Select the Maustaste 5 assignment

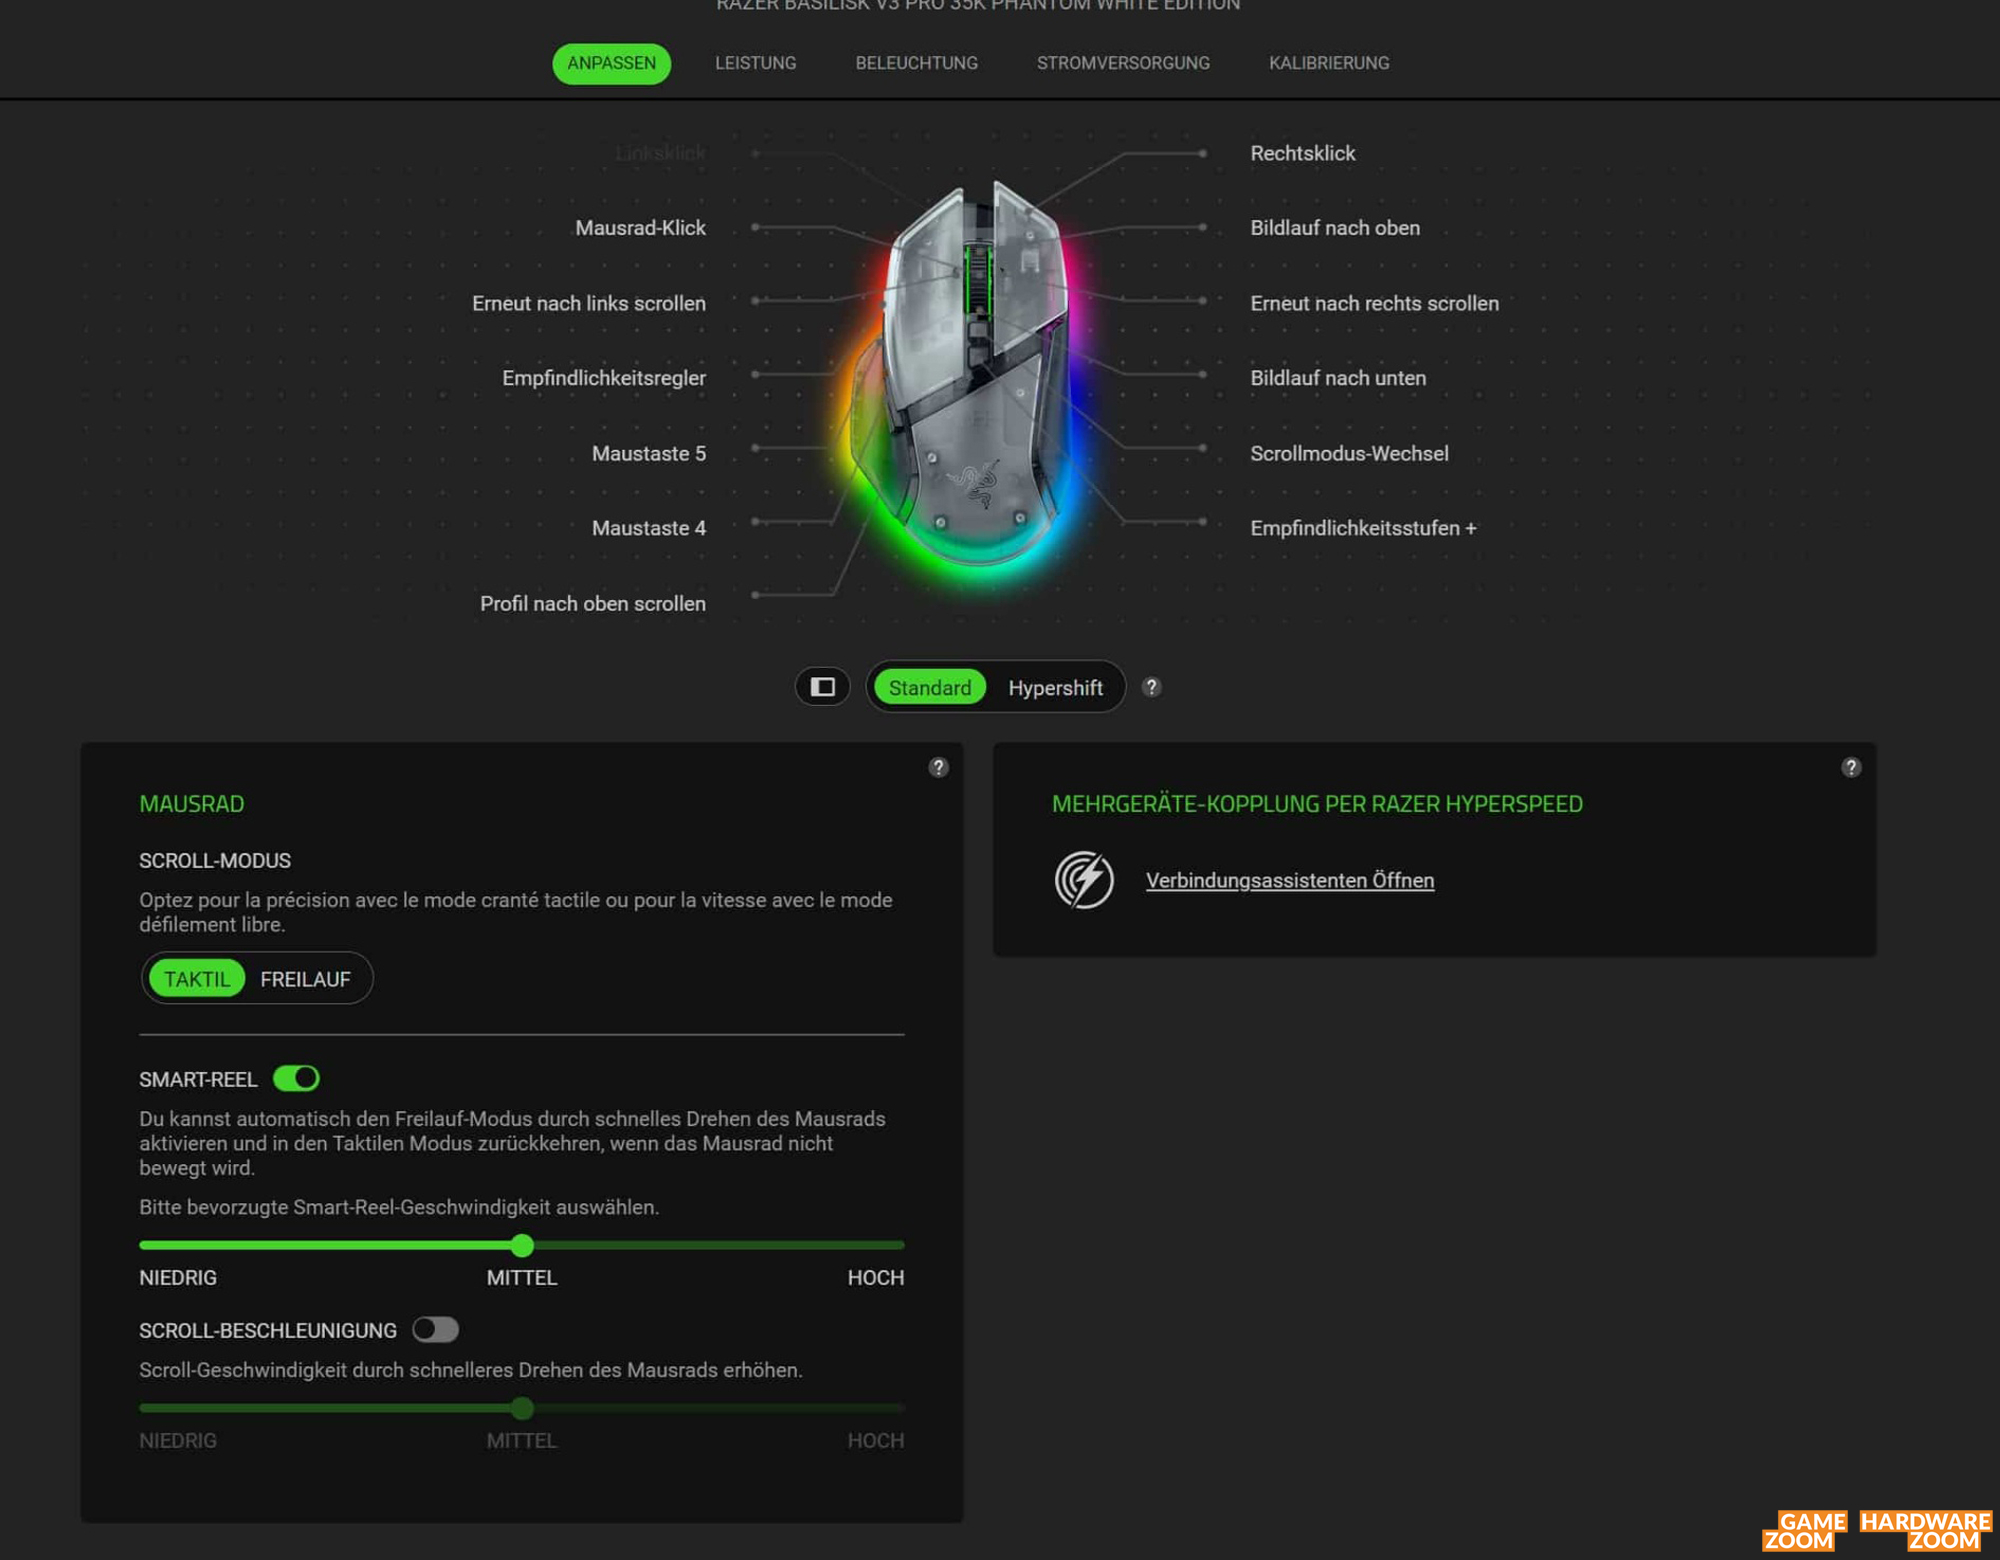[x=649, y=453]
